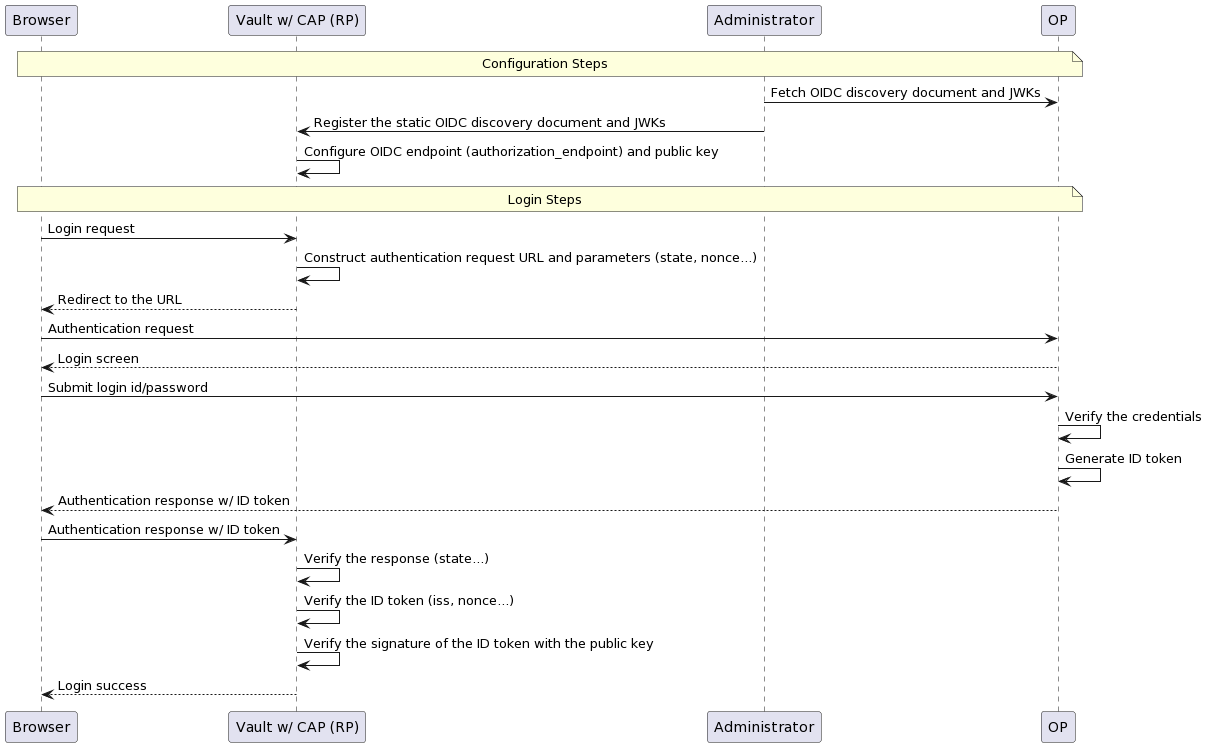Click the Login Steps divider note
Screen dimensions: 1208x747
coord(545,199)
